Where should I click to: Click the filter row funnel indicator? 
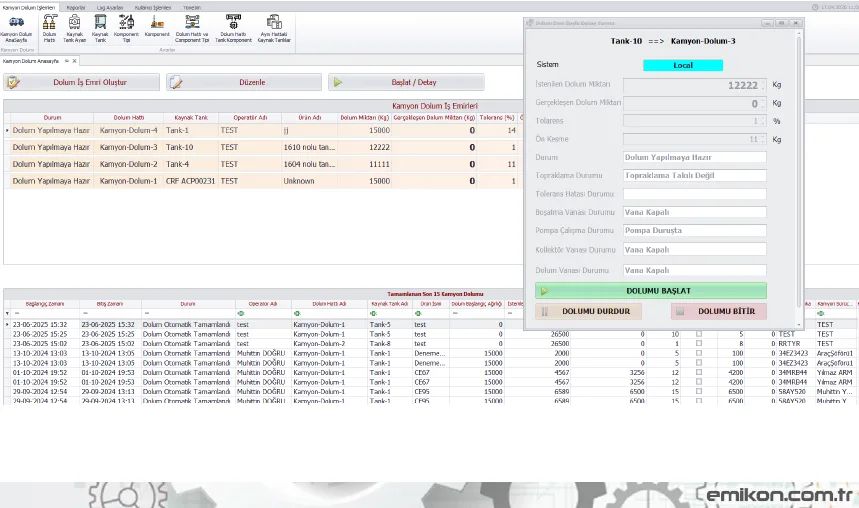[x=7, y=313]
